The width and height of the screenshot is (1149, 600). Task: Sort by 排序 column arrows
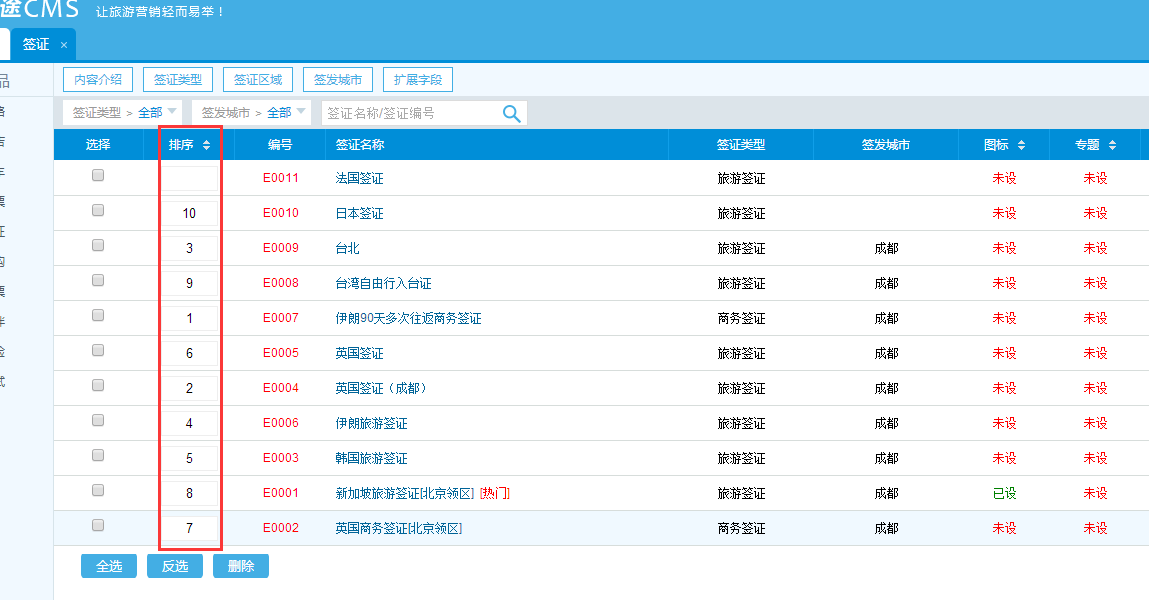pyautogui.click(x=206, y=145)
